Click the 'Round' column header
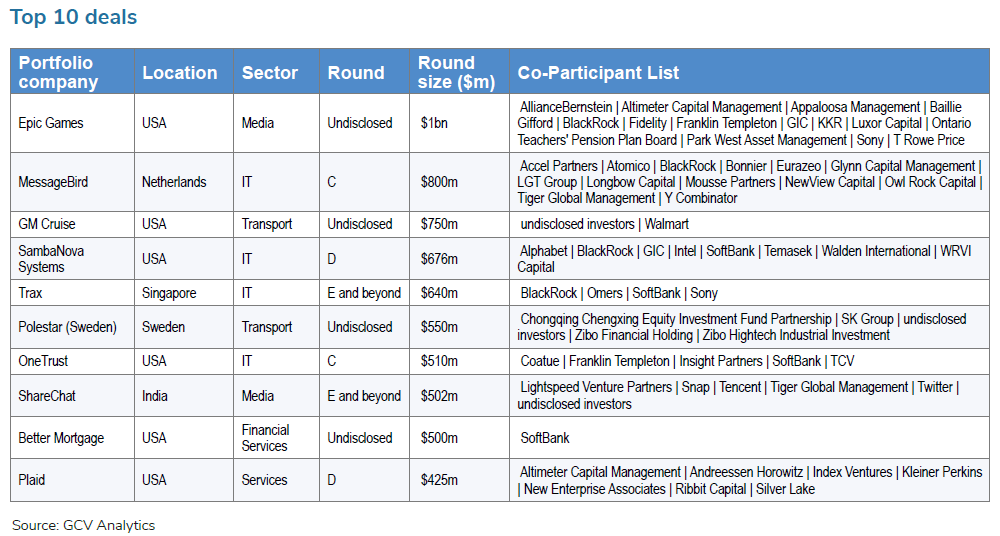 click(x=355, y=73)
